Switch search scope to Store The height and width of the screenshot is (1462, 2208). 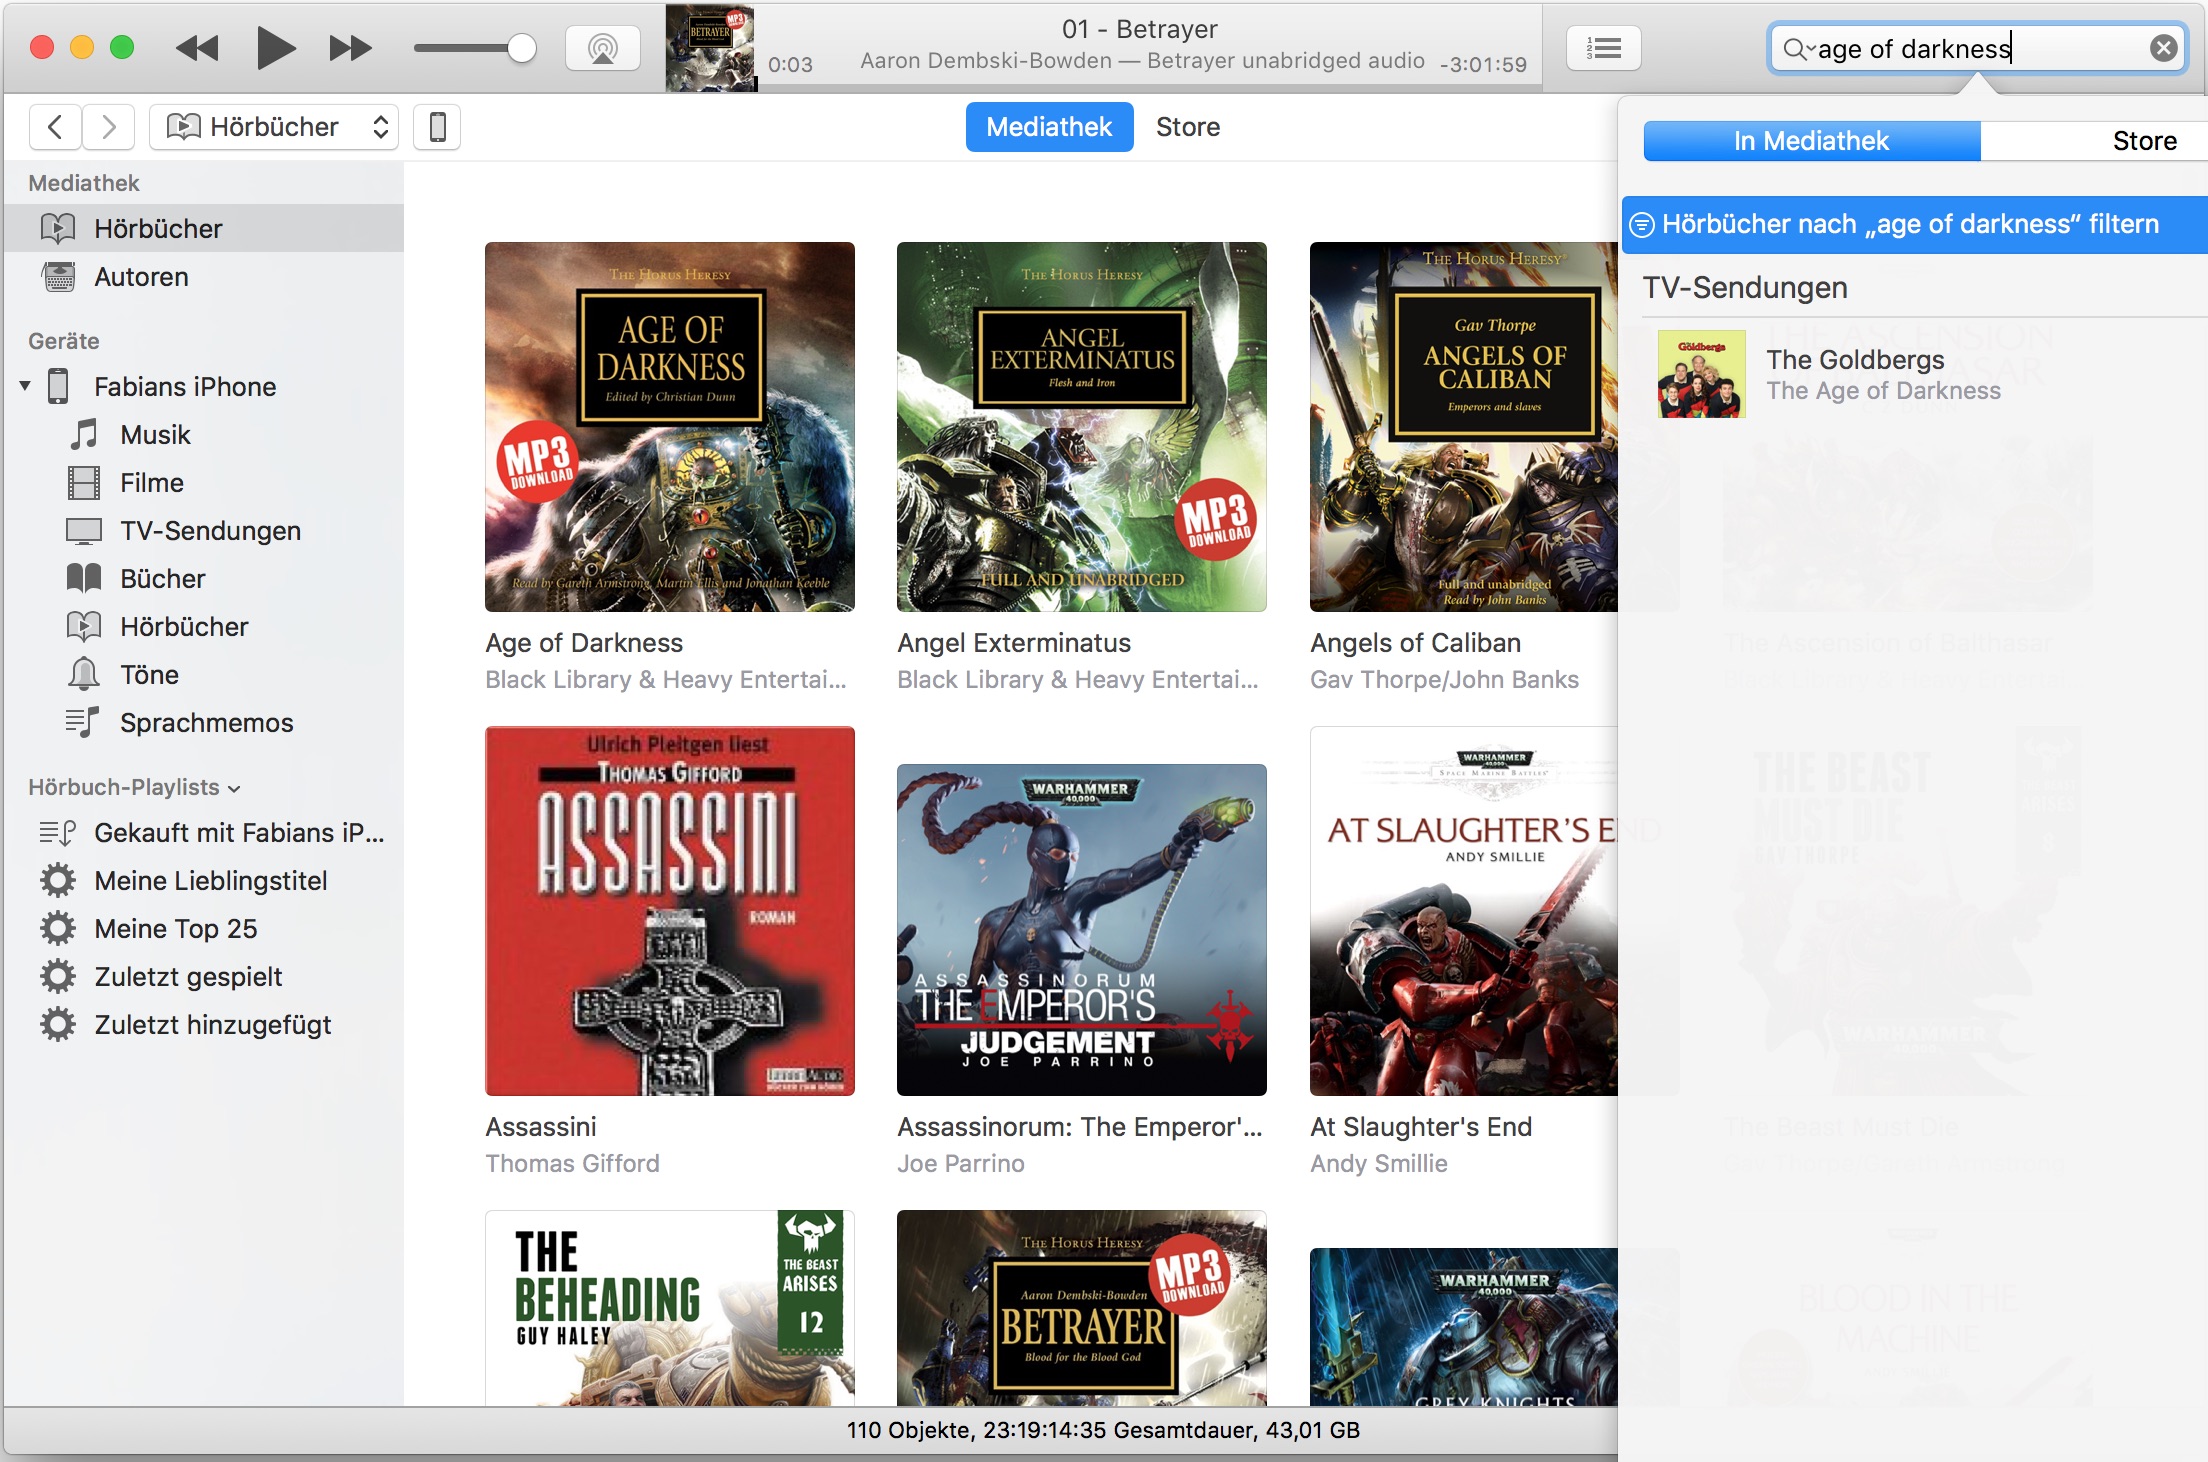point(2143,141)
